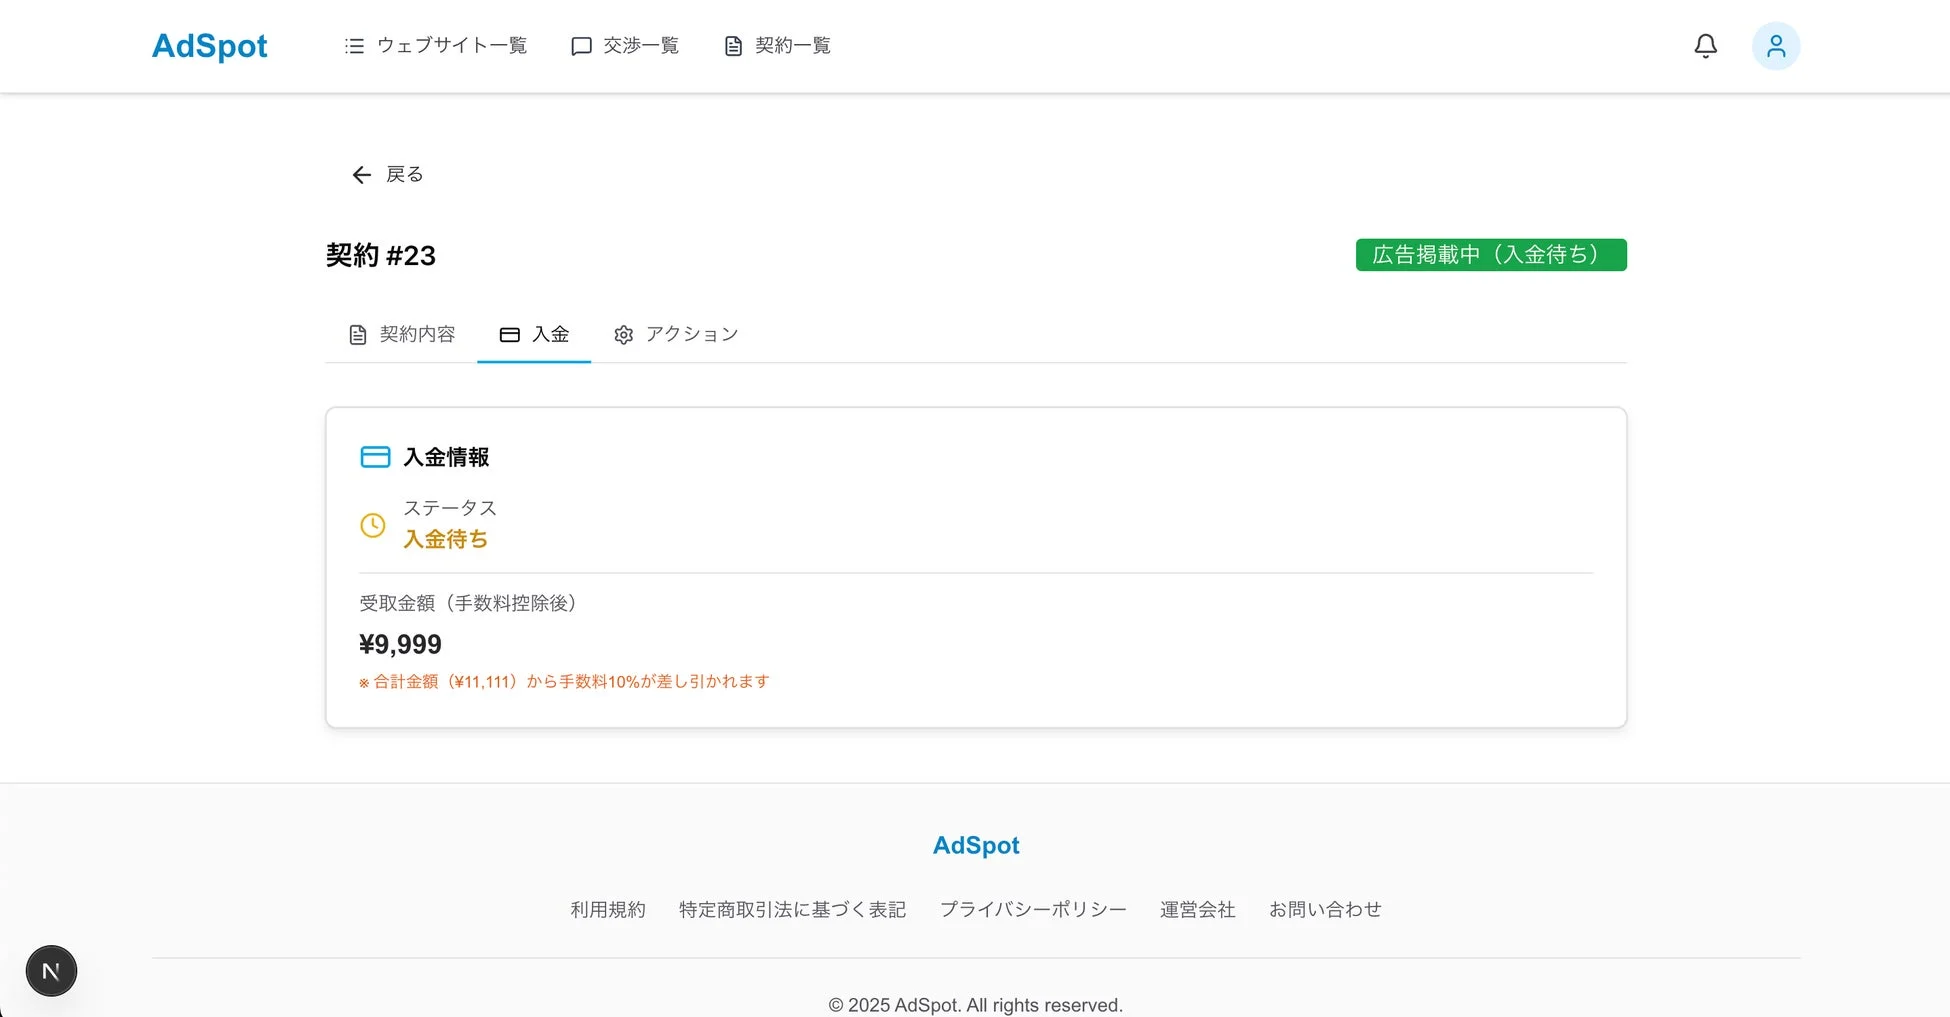Switch to the 契約内容 tab
This screenshot has width=1950, height=1017.
pos(417,334)
